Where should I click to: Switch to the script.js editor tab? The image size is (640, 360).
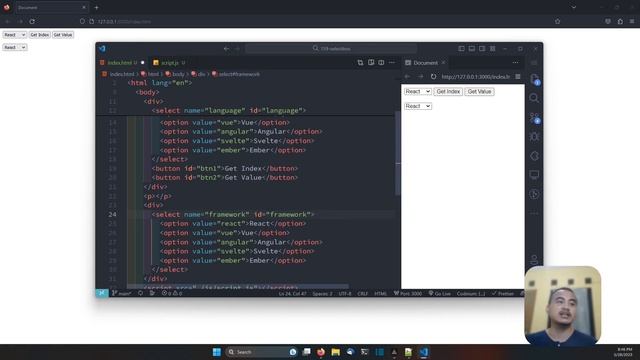click(x=170, y=62)
